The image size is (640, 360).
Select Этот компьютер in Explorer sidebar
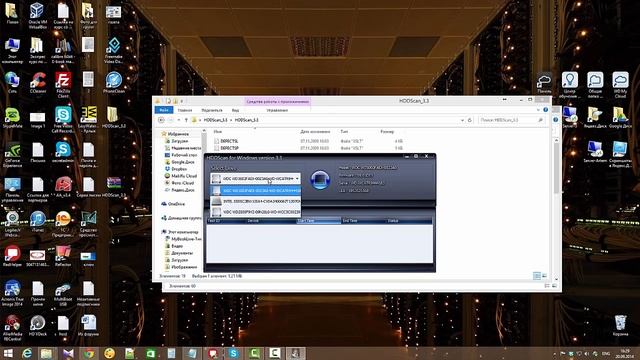pos(180,232)
